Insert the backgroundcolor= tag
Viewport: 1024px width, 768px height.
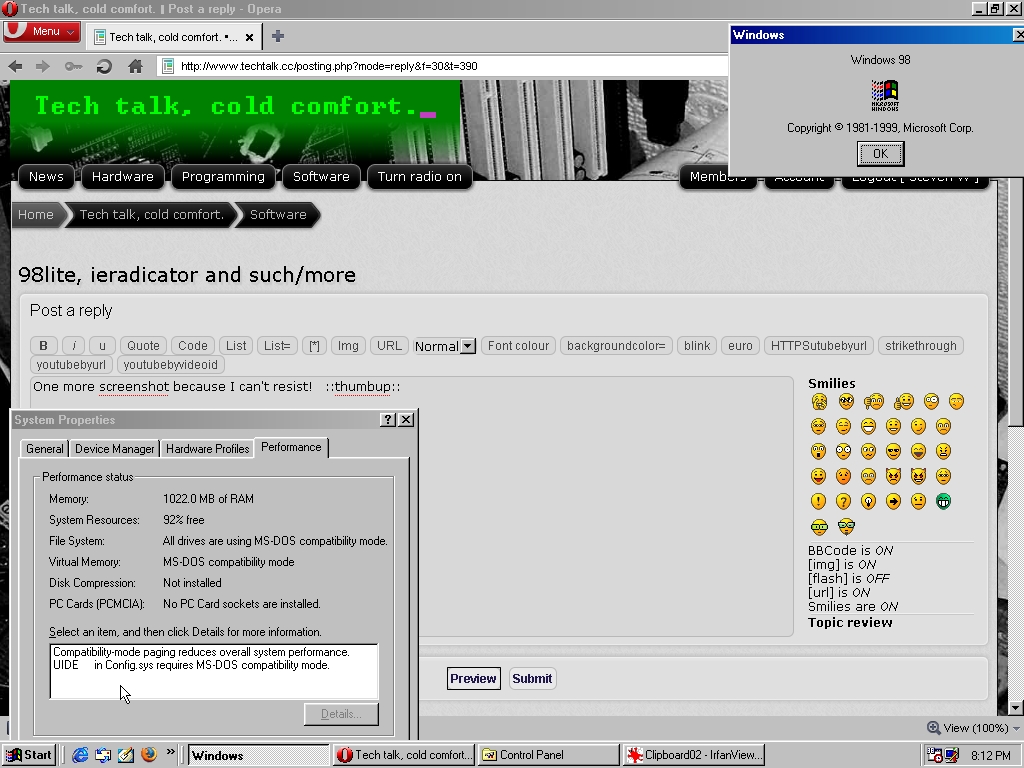(x=616, y=345)
